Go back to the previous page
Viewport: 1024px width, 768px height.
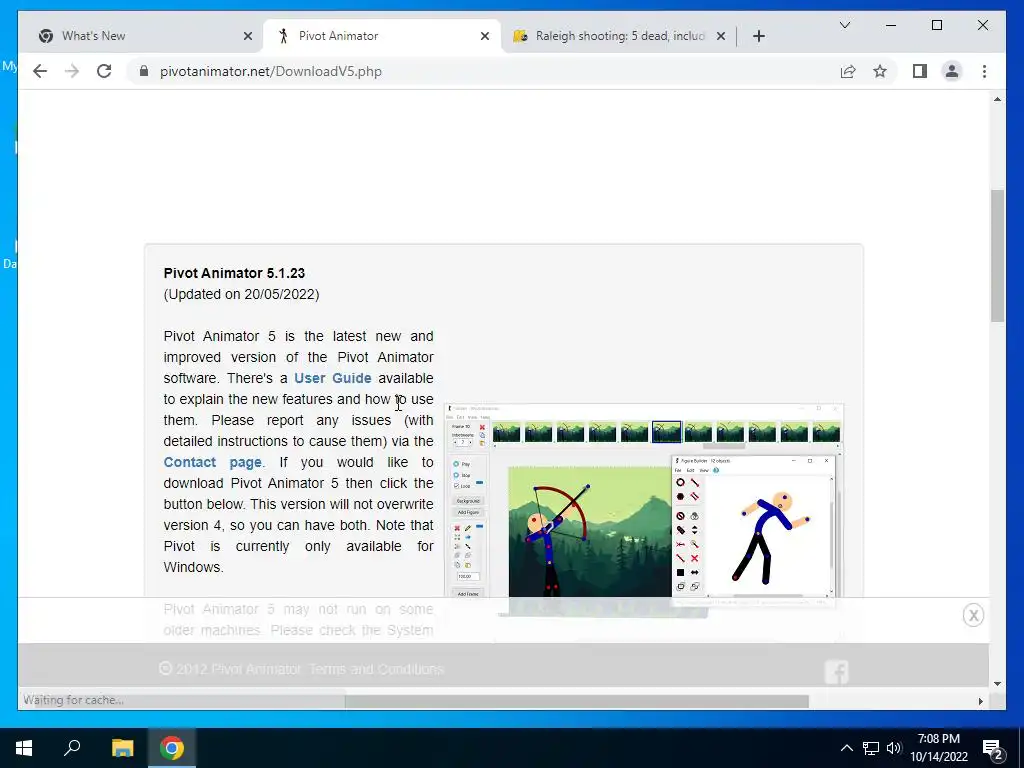pyautogui.click(x=40, y=71)
